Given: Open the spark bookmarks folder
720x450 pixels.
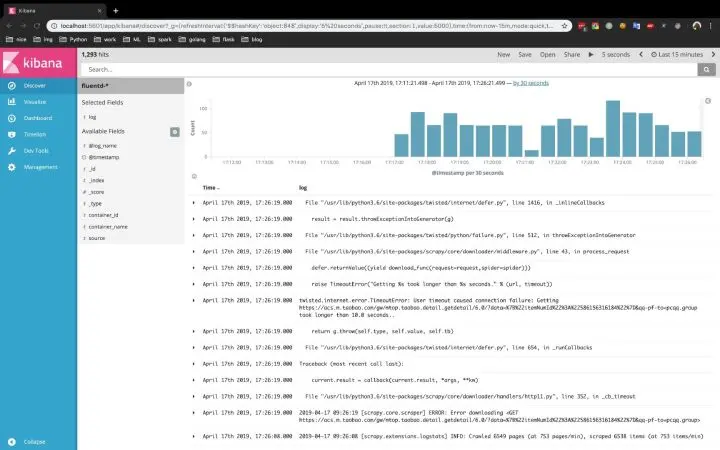Looking at the screenshot, I should click(x=160, y=39).
